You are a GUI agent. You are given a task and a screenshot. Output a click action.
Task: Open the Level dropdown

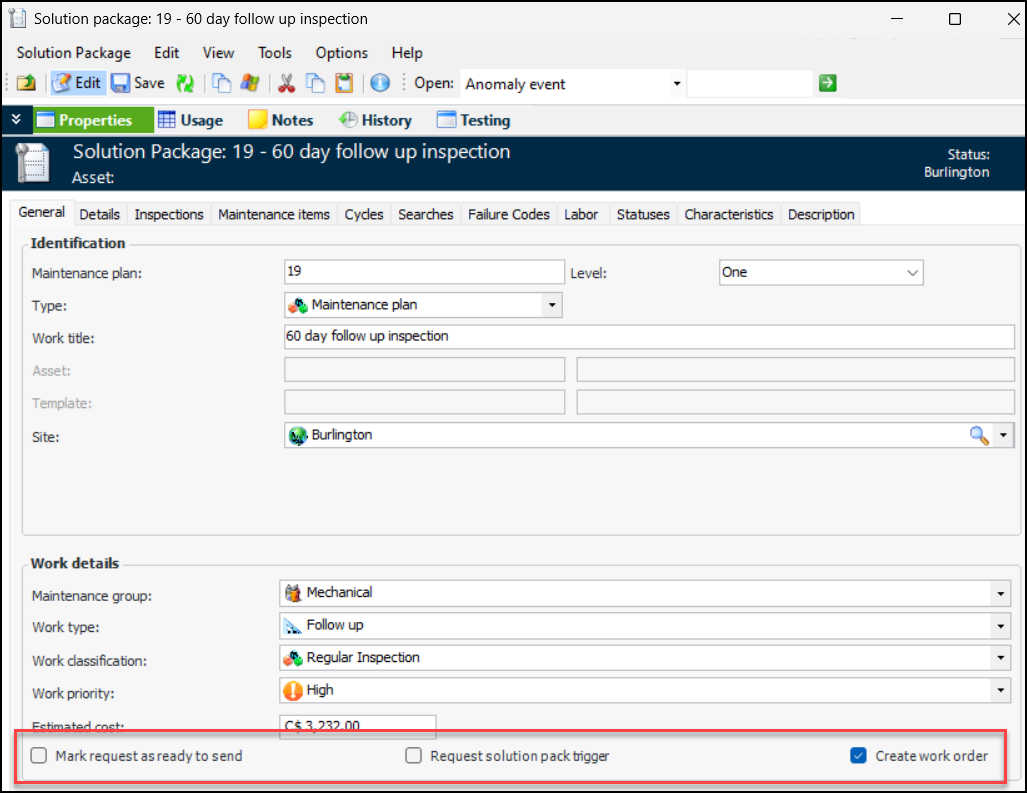click(912, 272)
